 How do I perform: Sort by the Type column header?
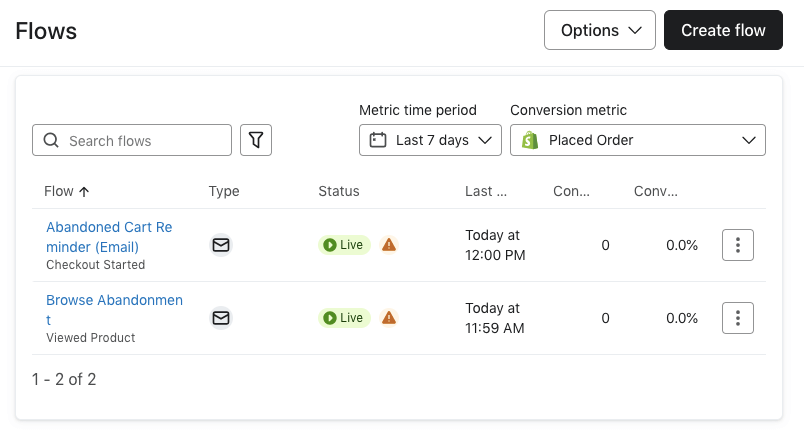224,191
